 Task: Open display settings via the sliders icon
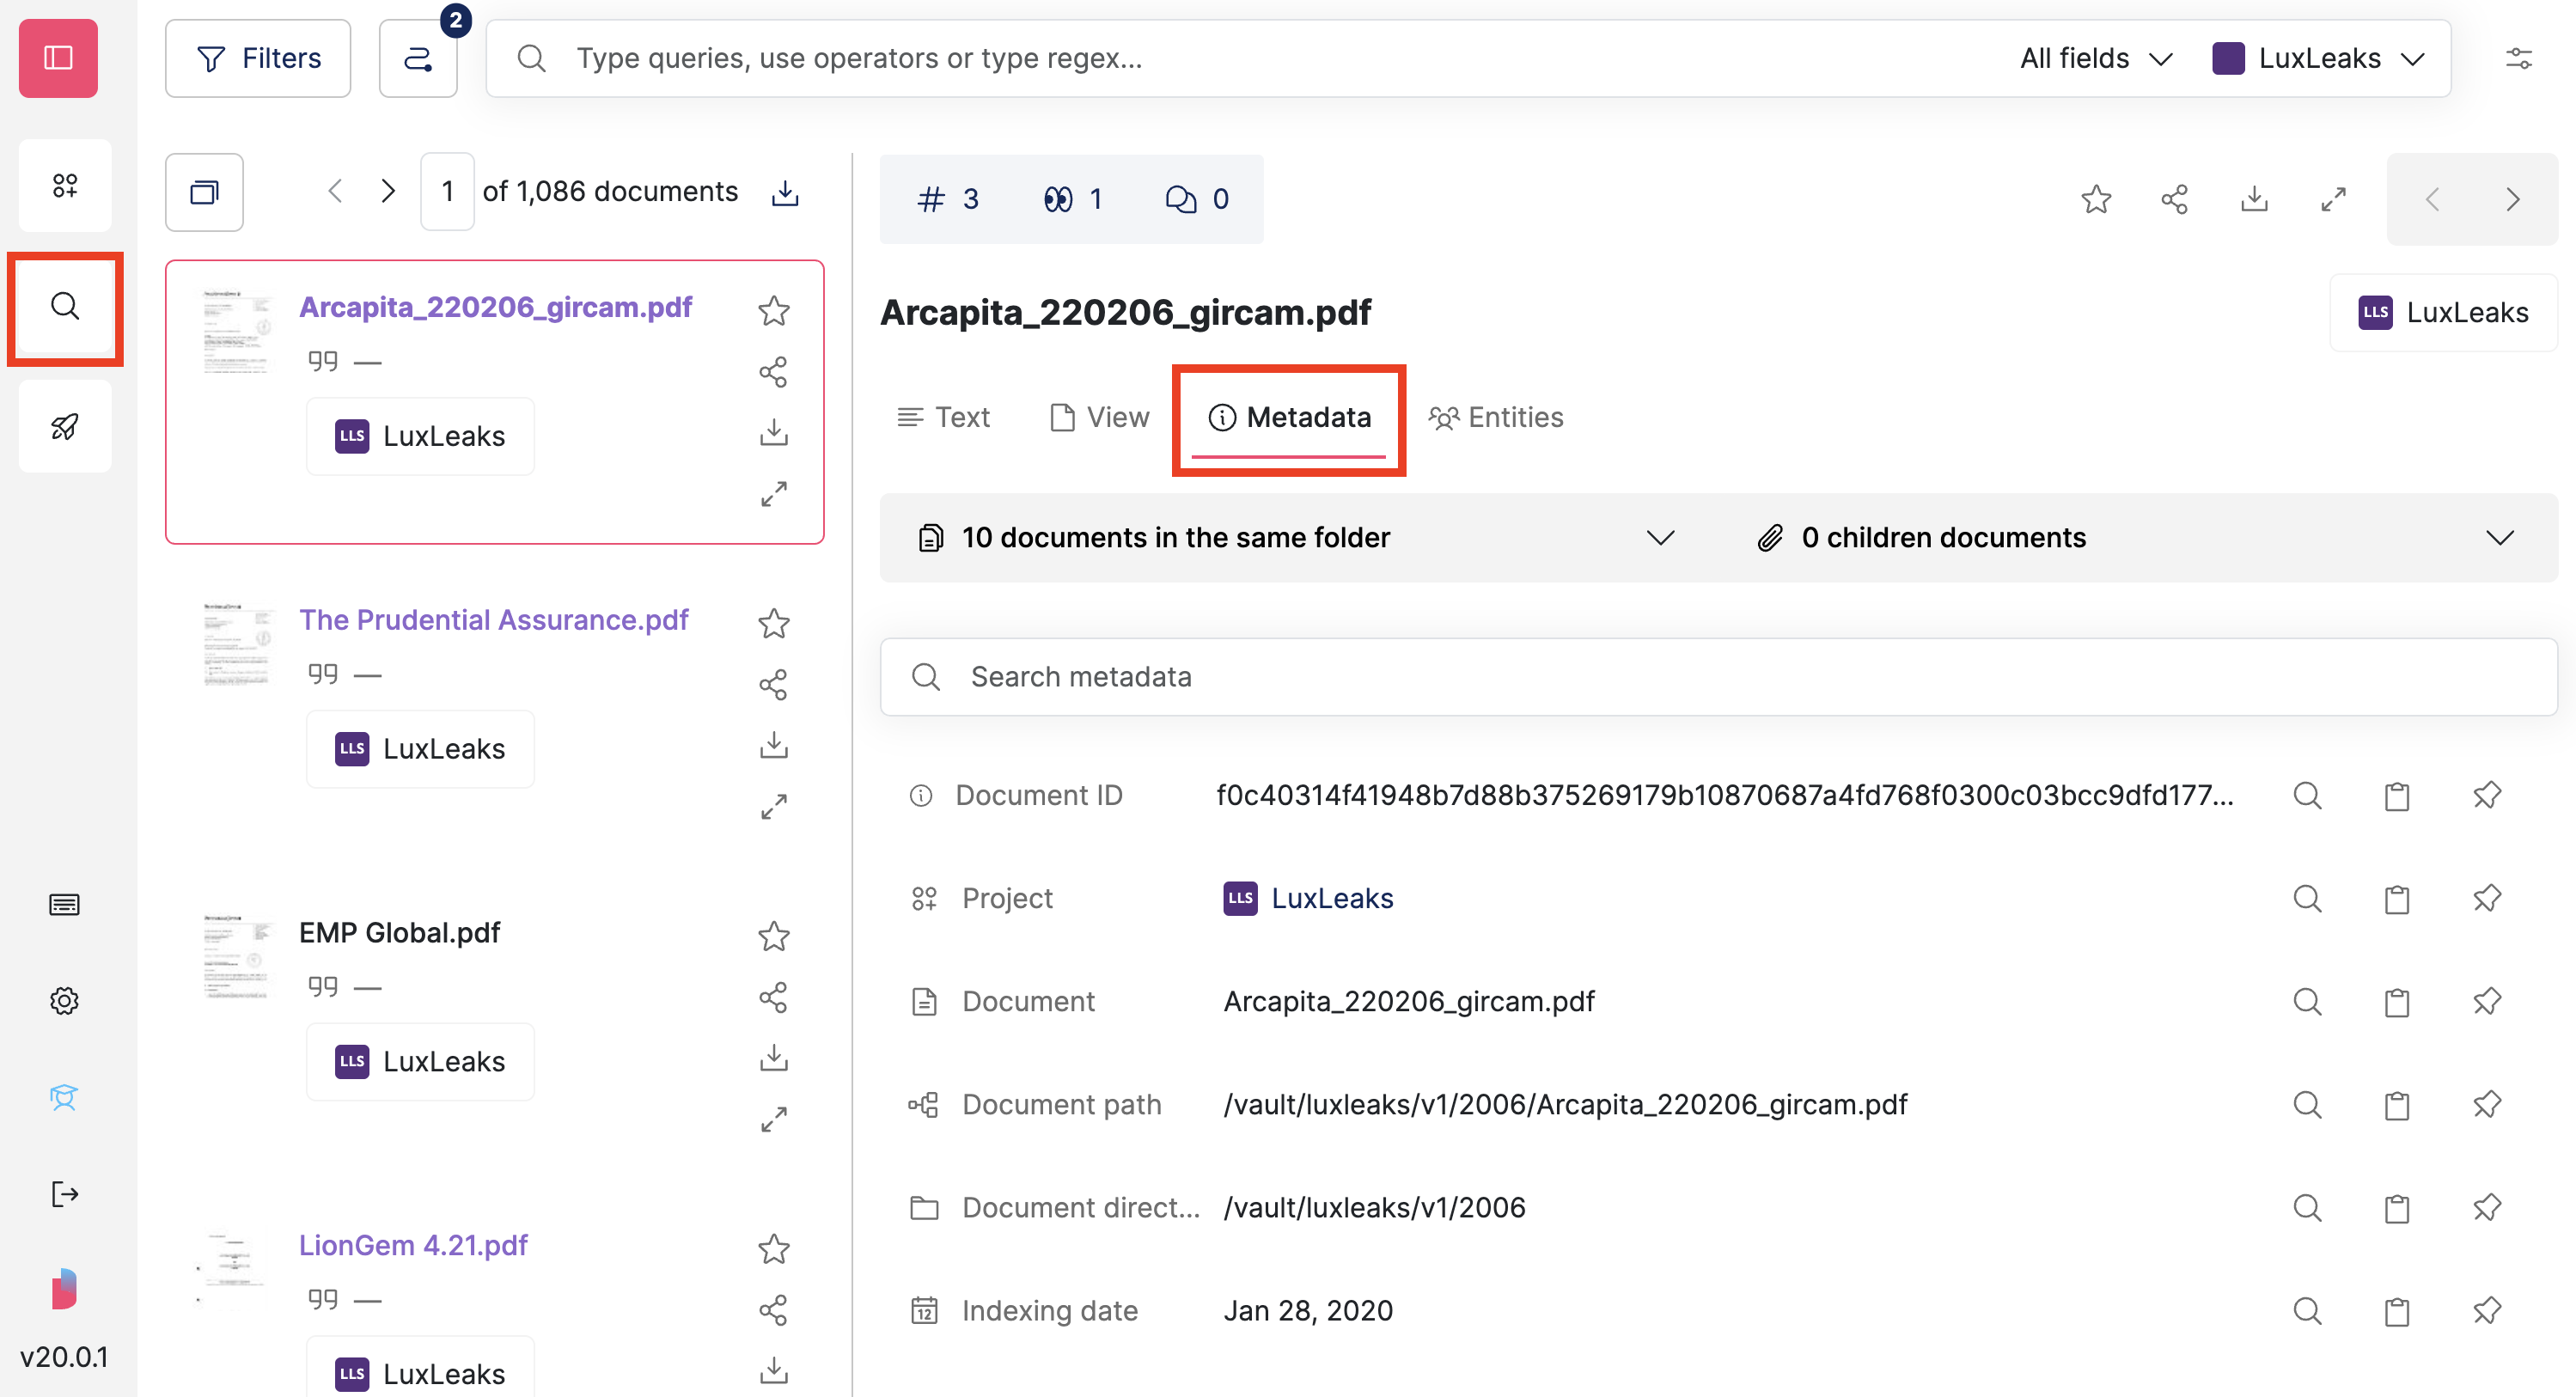pyautogui.click(x=2521, y=58)
